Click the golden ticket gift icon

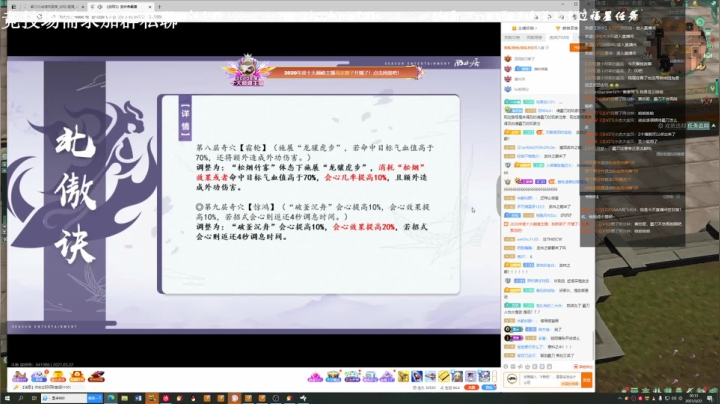point(444,377)
